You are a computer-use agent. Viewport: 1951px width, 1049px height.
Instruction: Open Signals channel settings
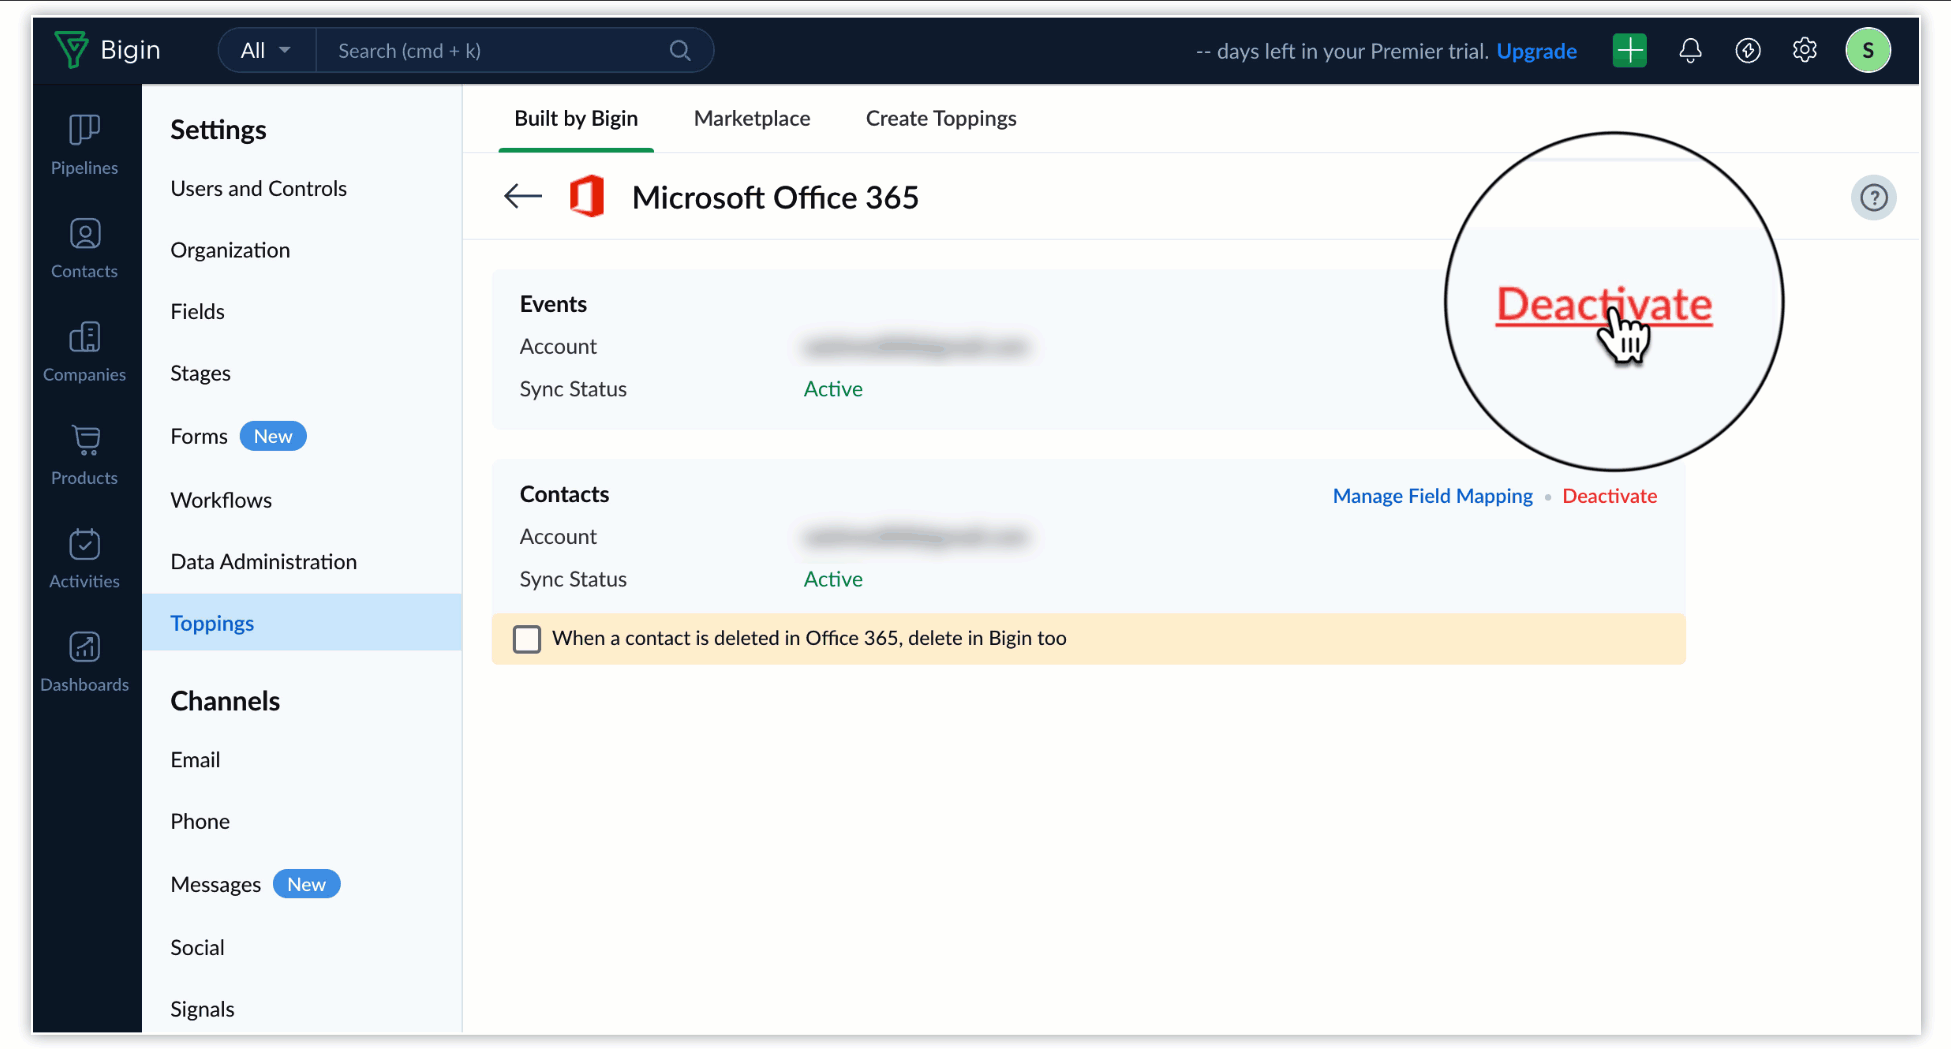point(202,1009)
